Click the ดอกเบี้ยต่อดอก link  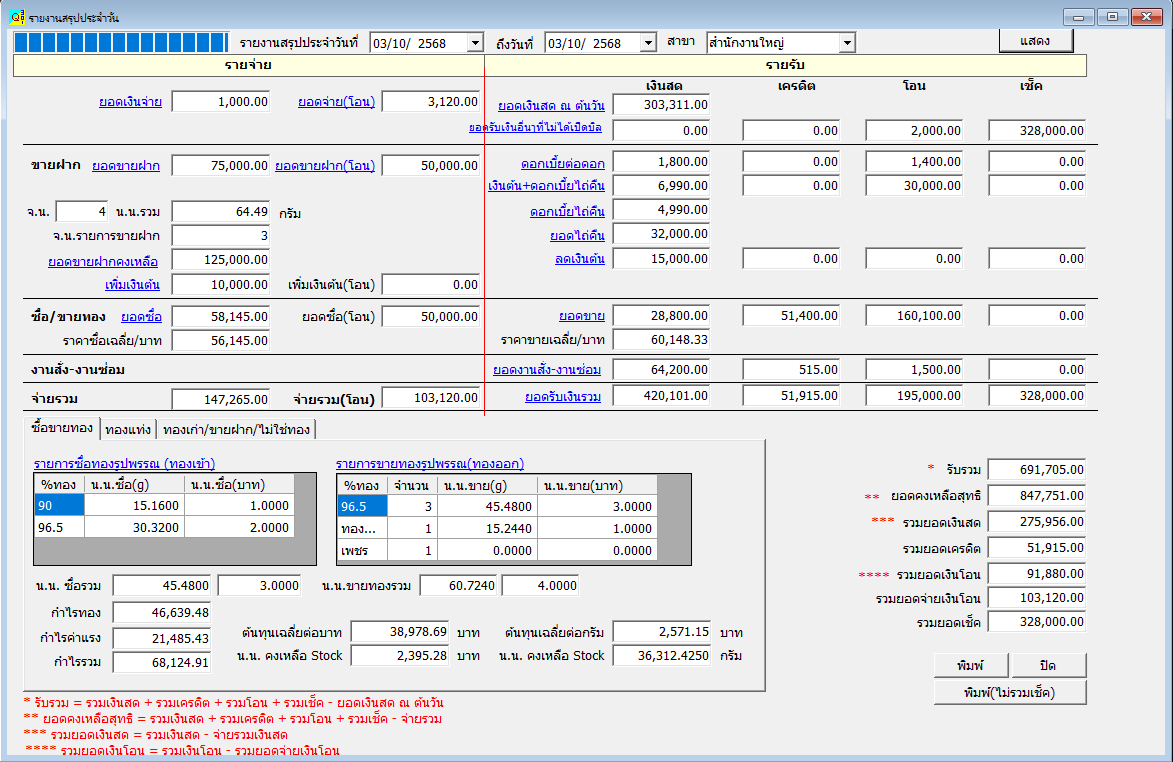click(x=562, y=163)
